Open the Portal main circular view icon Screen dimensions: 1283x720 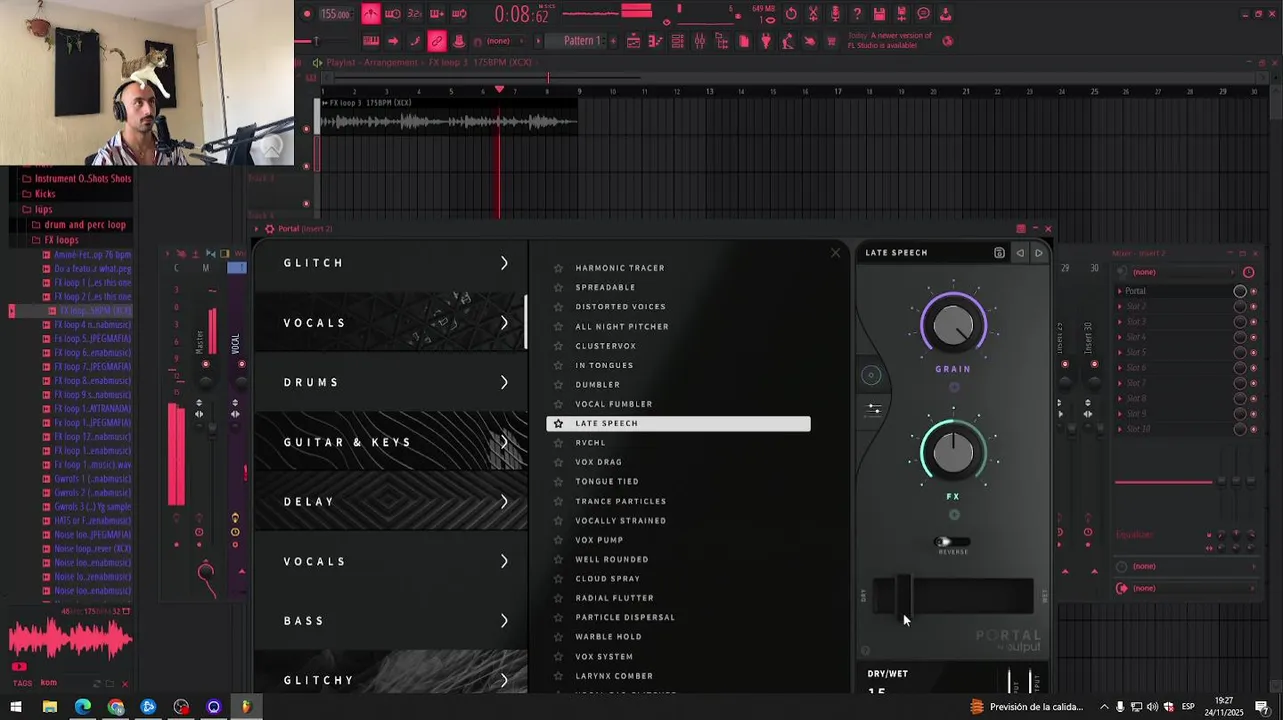pyautogui.click(x=871, y=375)
